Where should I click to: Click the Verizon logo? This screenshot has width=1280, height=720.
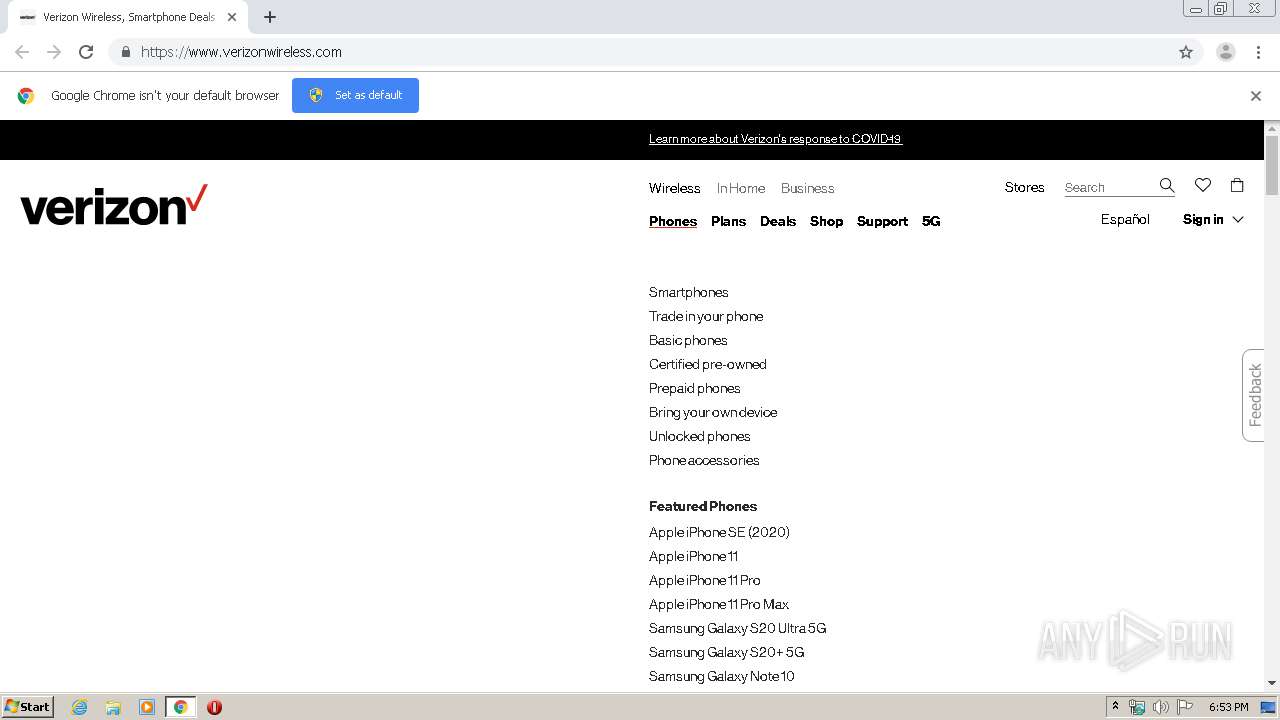click(114, 205)
